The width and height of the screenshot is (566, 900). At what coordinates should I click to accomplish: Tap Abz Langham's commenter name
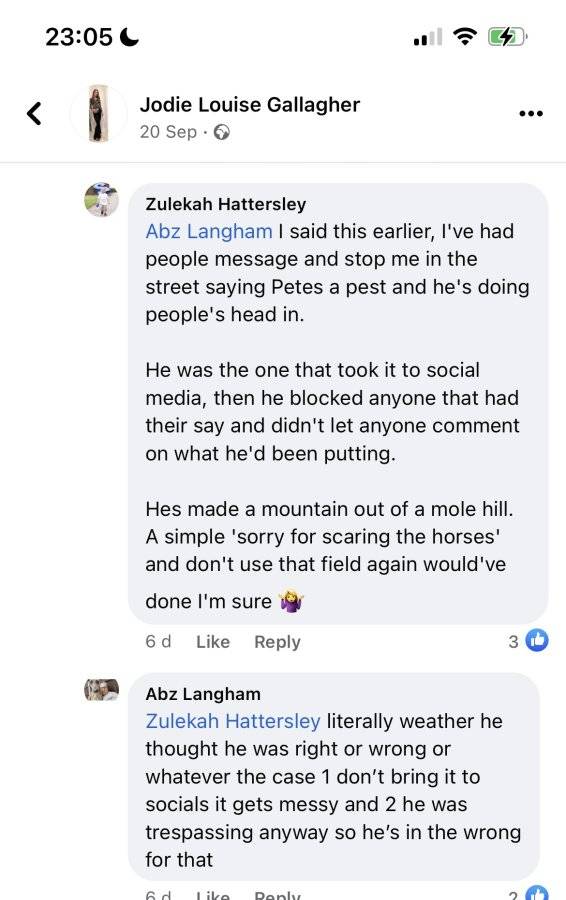click(203, 694)
